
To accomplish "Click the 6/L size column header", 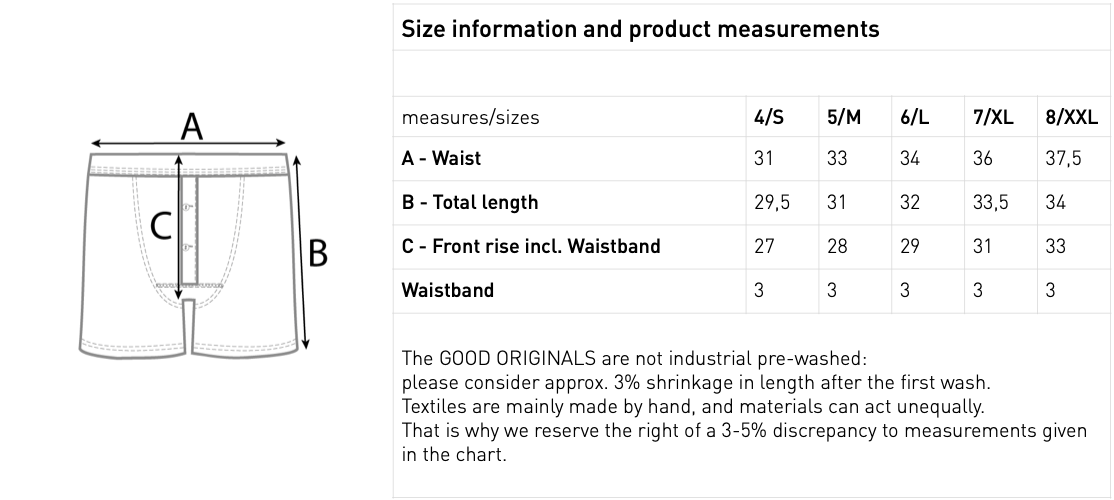I will click(914, 117).
